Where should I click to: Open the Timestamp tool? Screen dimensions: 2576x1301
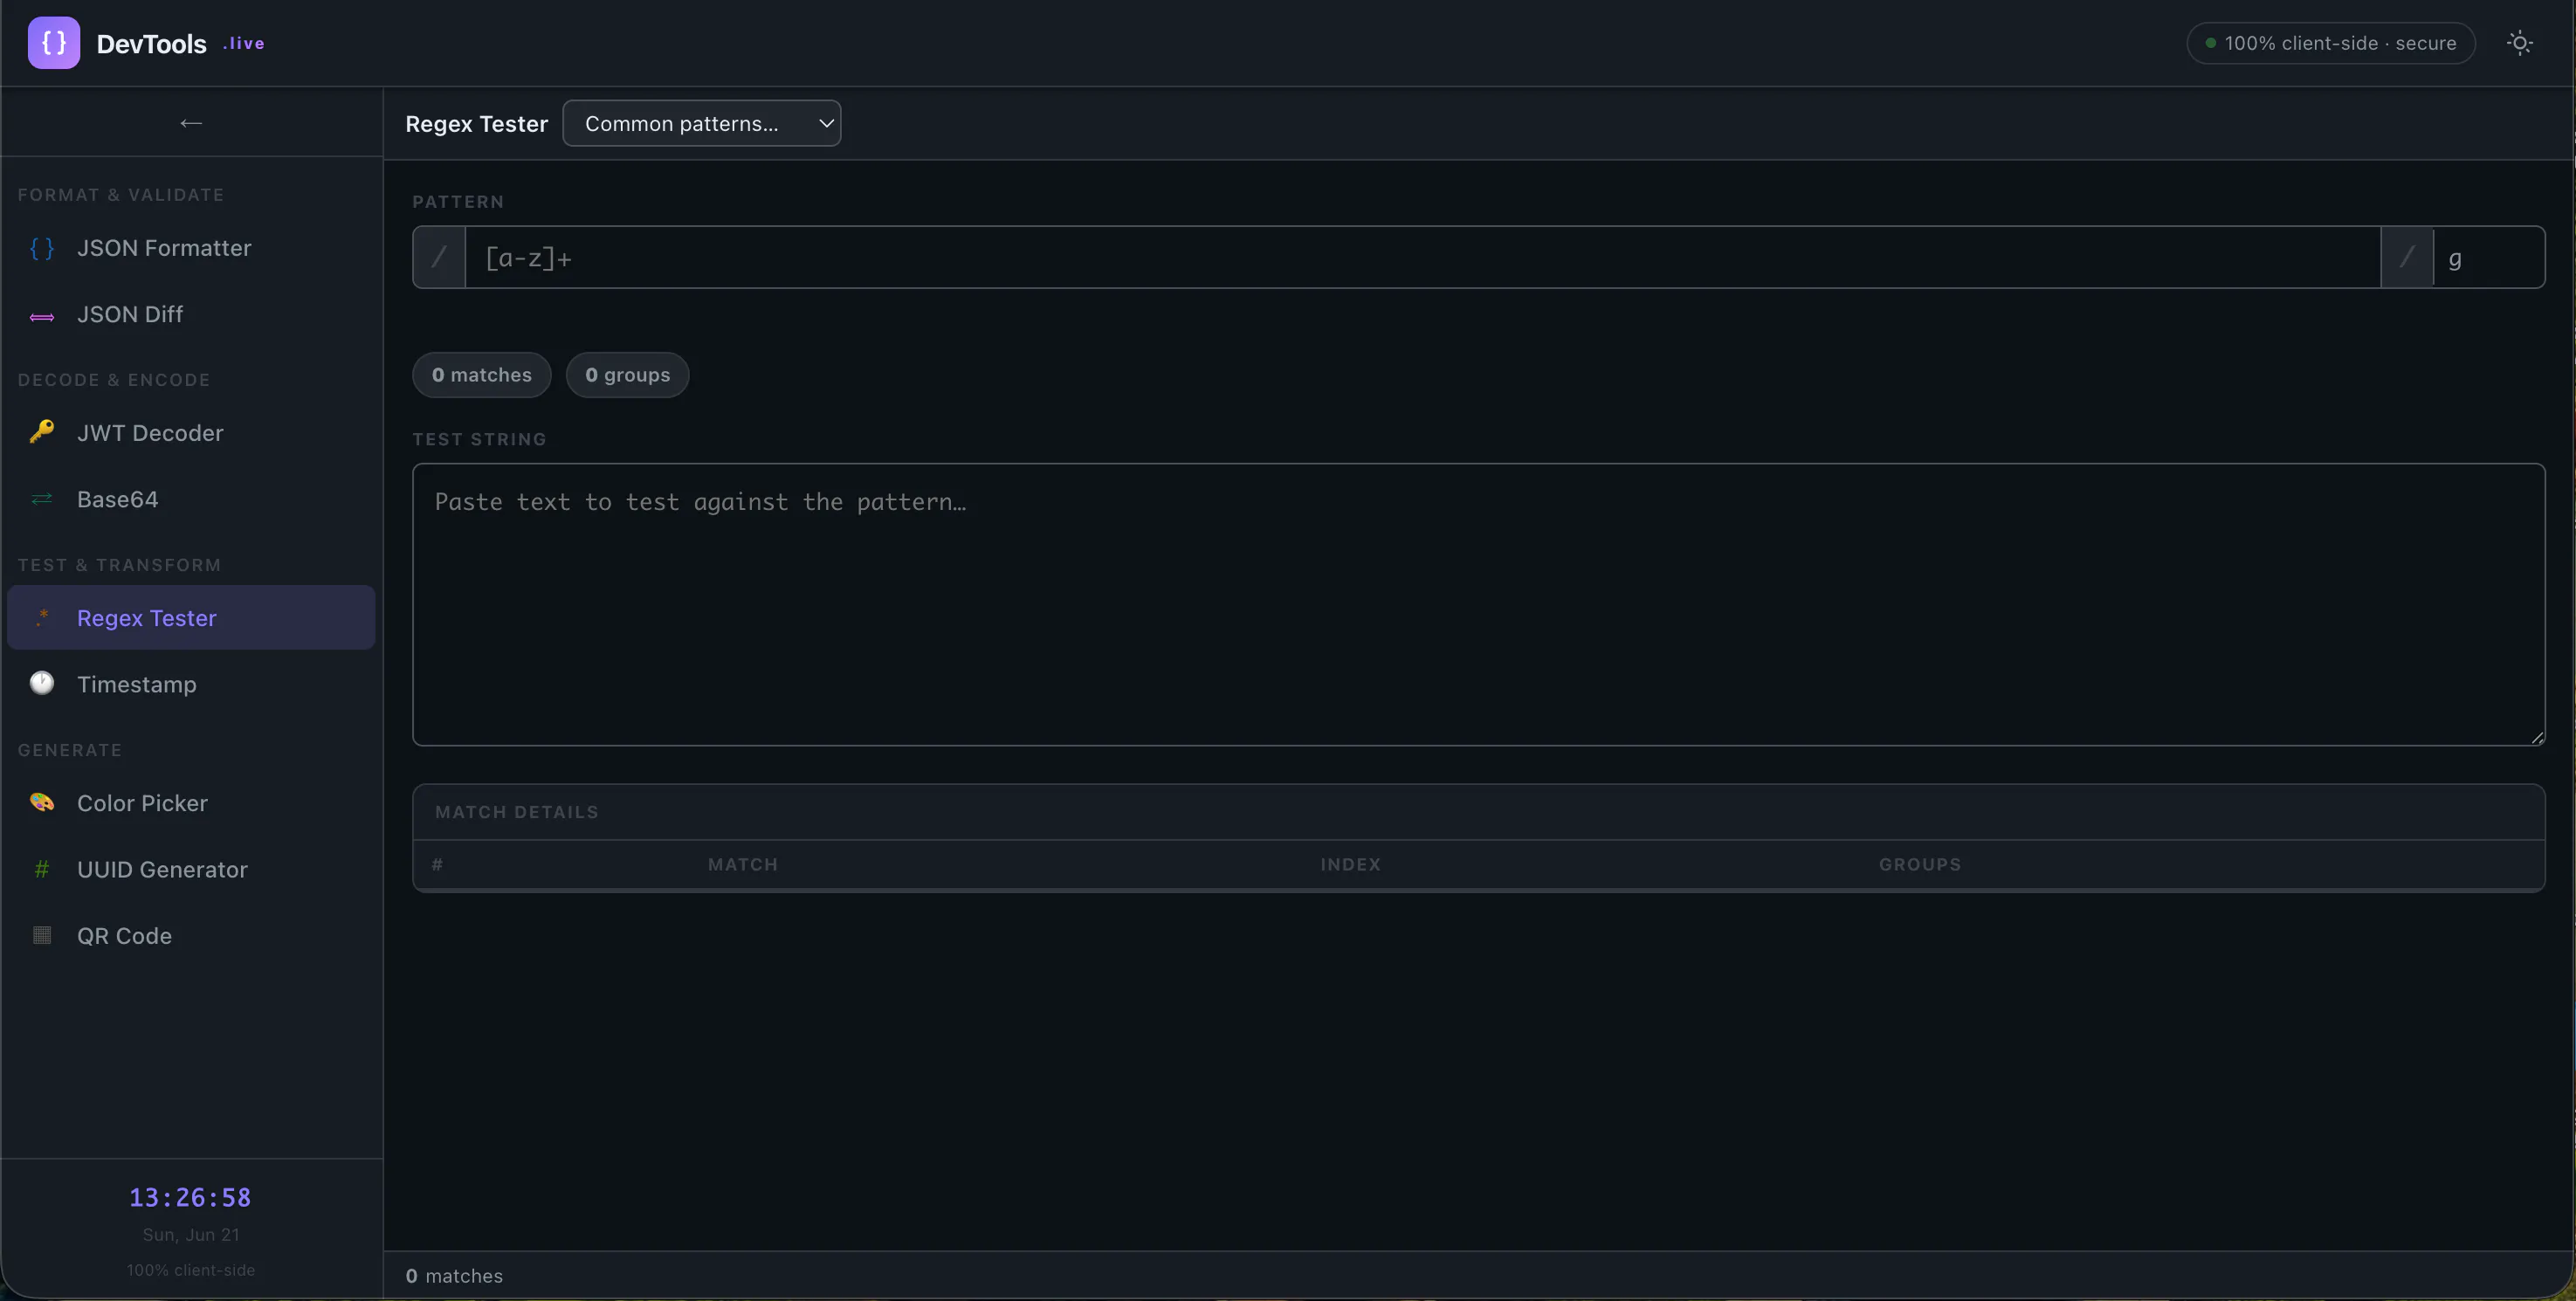[191, 684]
